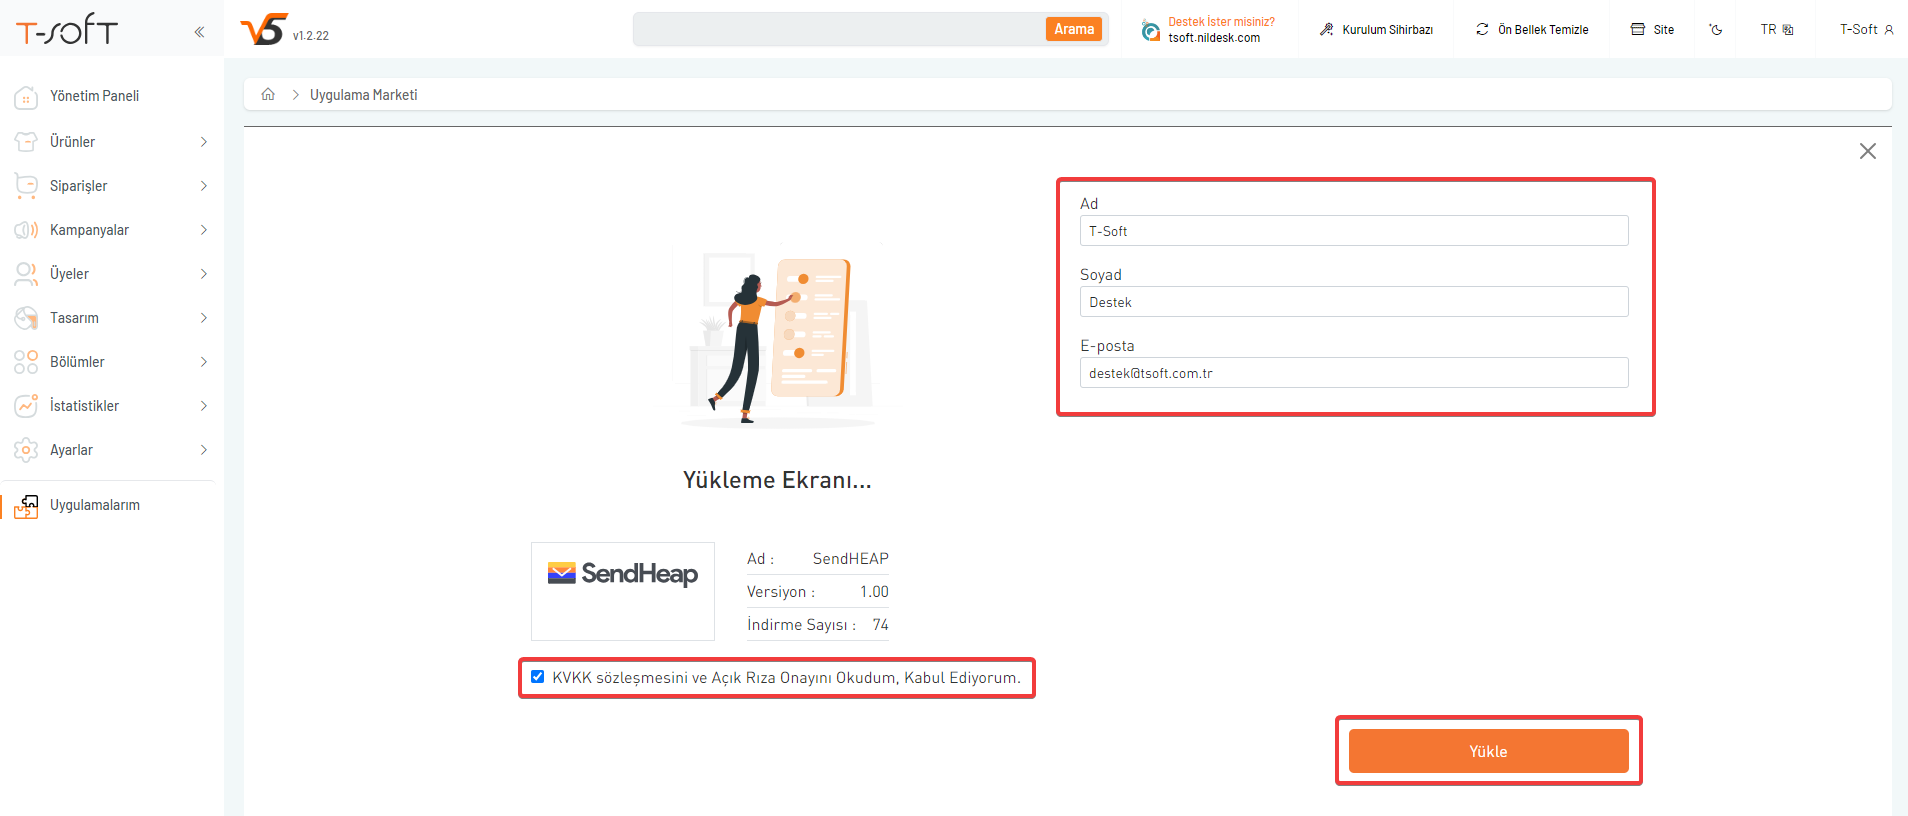Click the Uygulama Marketi breadcrumb
1908x816 pixels.
pos(363,95)
